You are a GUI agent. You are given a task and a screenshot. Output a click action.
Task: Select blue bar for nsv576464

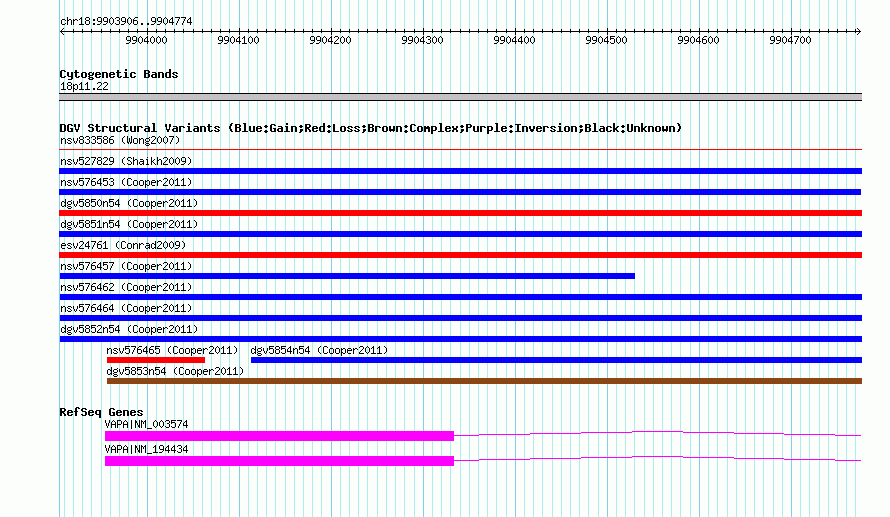460,318
